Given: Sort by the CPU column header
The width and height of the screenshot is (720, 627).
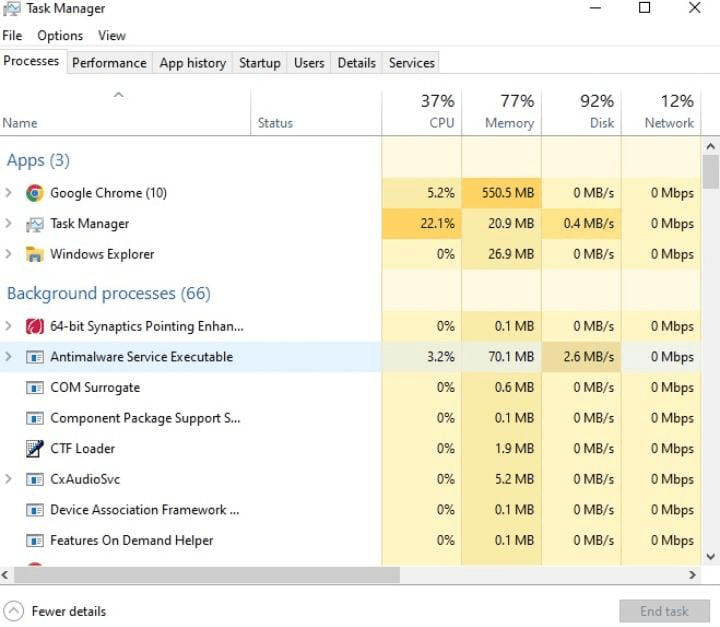Looking at the screenshot, I should pyautogui.click(x=435, y=112).
